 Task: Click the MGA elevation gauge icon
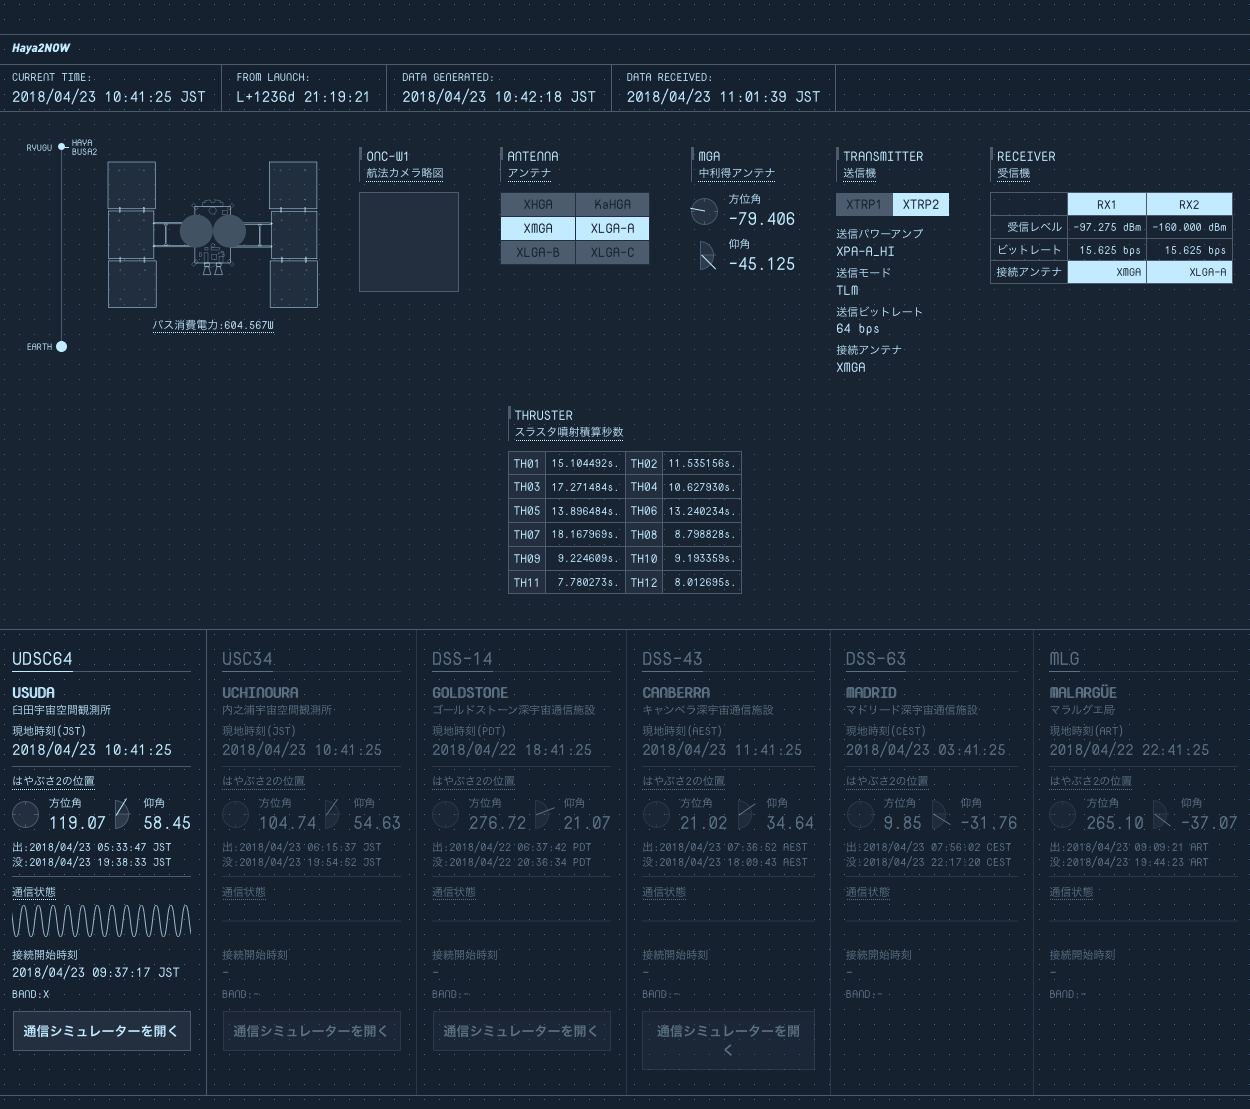(707, 256)
